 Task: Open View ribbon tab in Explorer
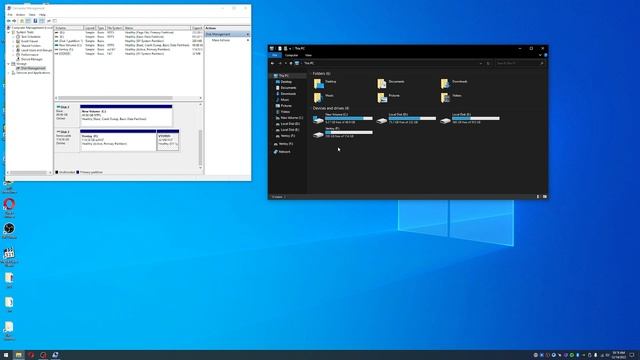[308, 55]
